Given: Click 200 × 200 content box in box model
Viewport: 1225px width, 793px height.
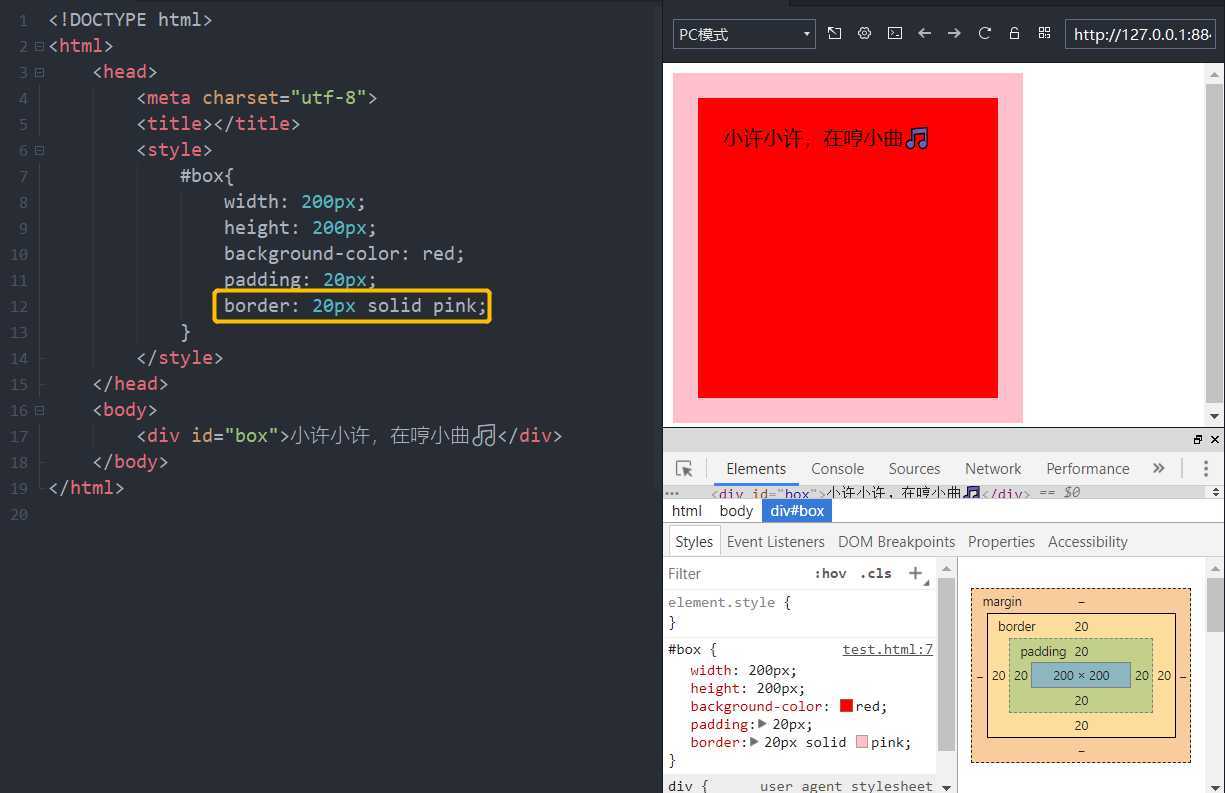Looking at the screenshot, I should [x=1081, y=675].
